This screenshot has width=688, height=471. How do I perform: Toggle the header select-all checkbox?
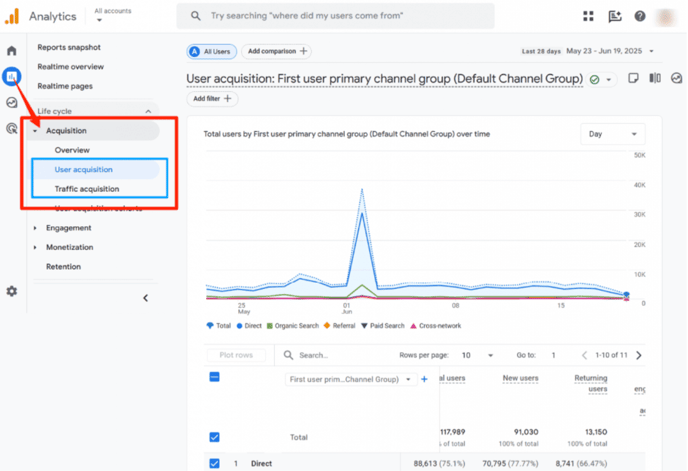coord(215,377)
